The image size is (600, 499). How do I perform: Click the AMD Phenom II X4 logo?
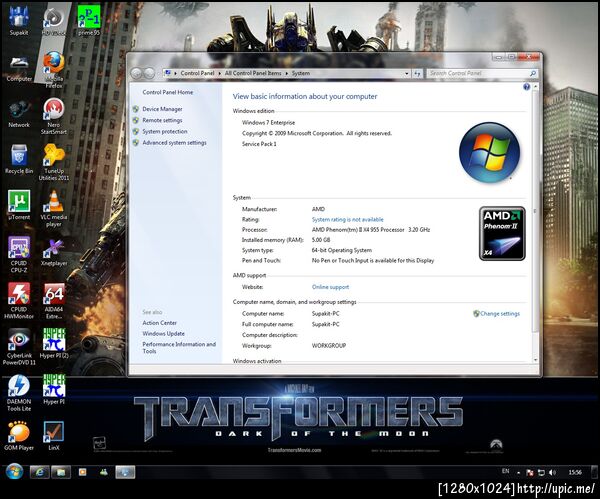[502, 233]
